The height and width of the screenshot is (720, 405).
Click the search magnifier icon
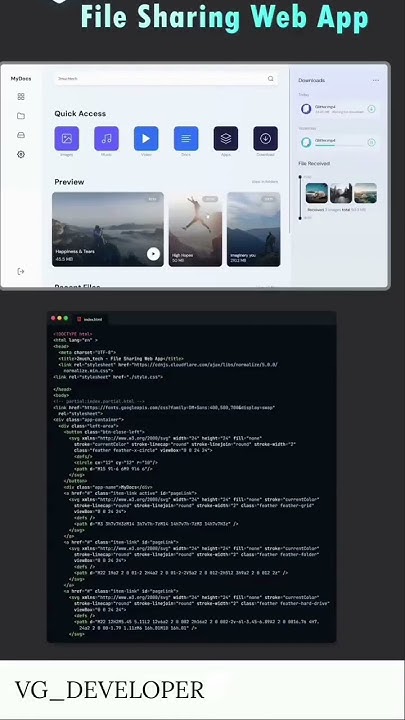(x=270, y=79)
